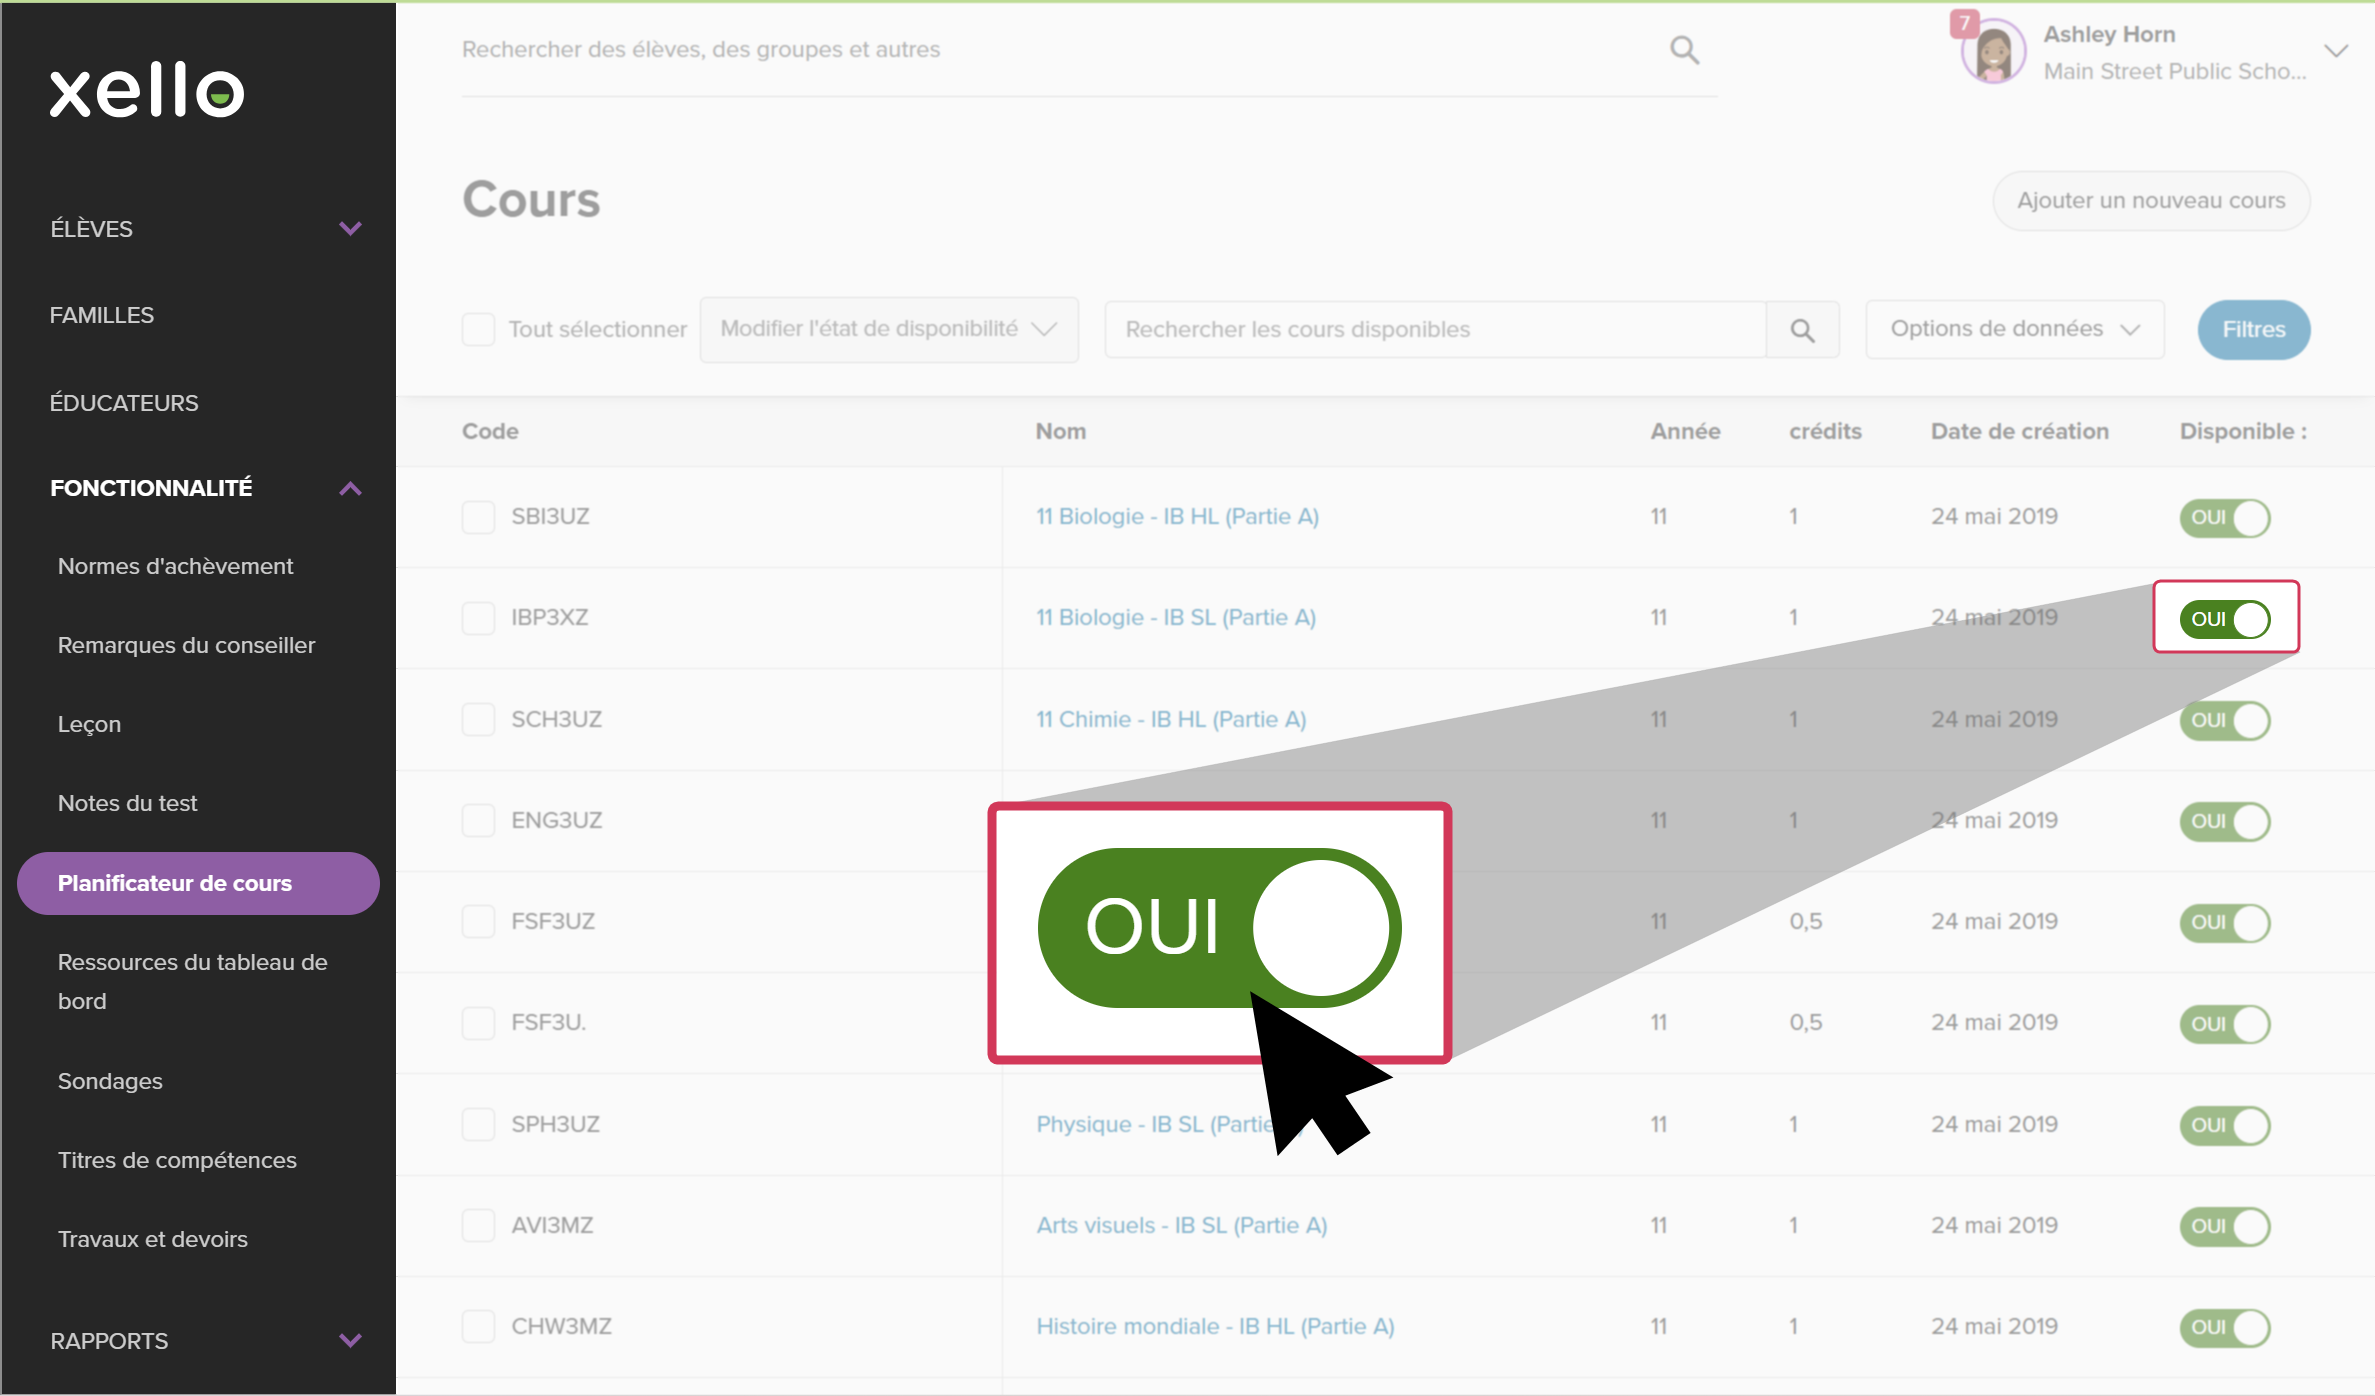Click the Filtres button
The width and height of the screenshot is (2375, 1396).
(2253, 329)
